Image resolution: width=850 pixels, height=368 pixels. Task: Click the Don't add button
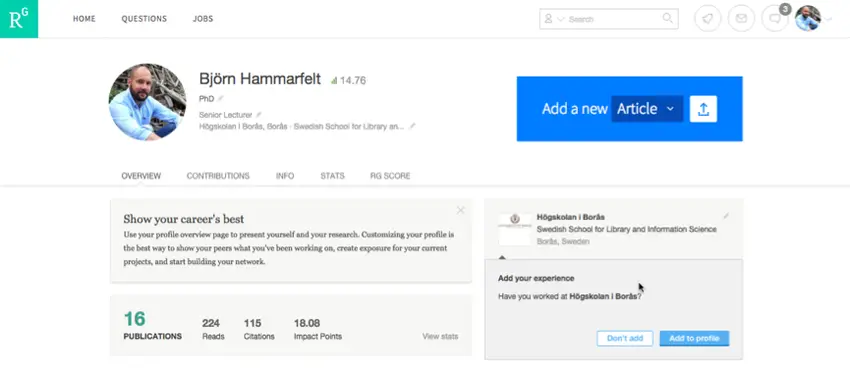tap(624, 338)
